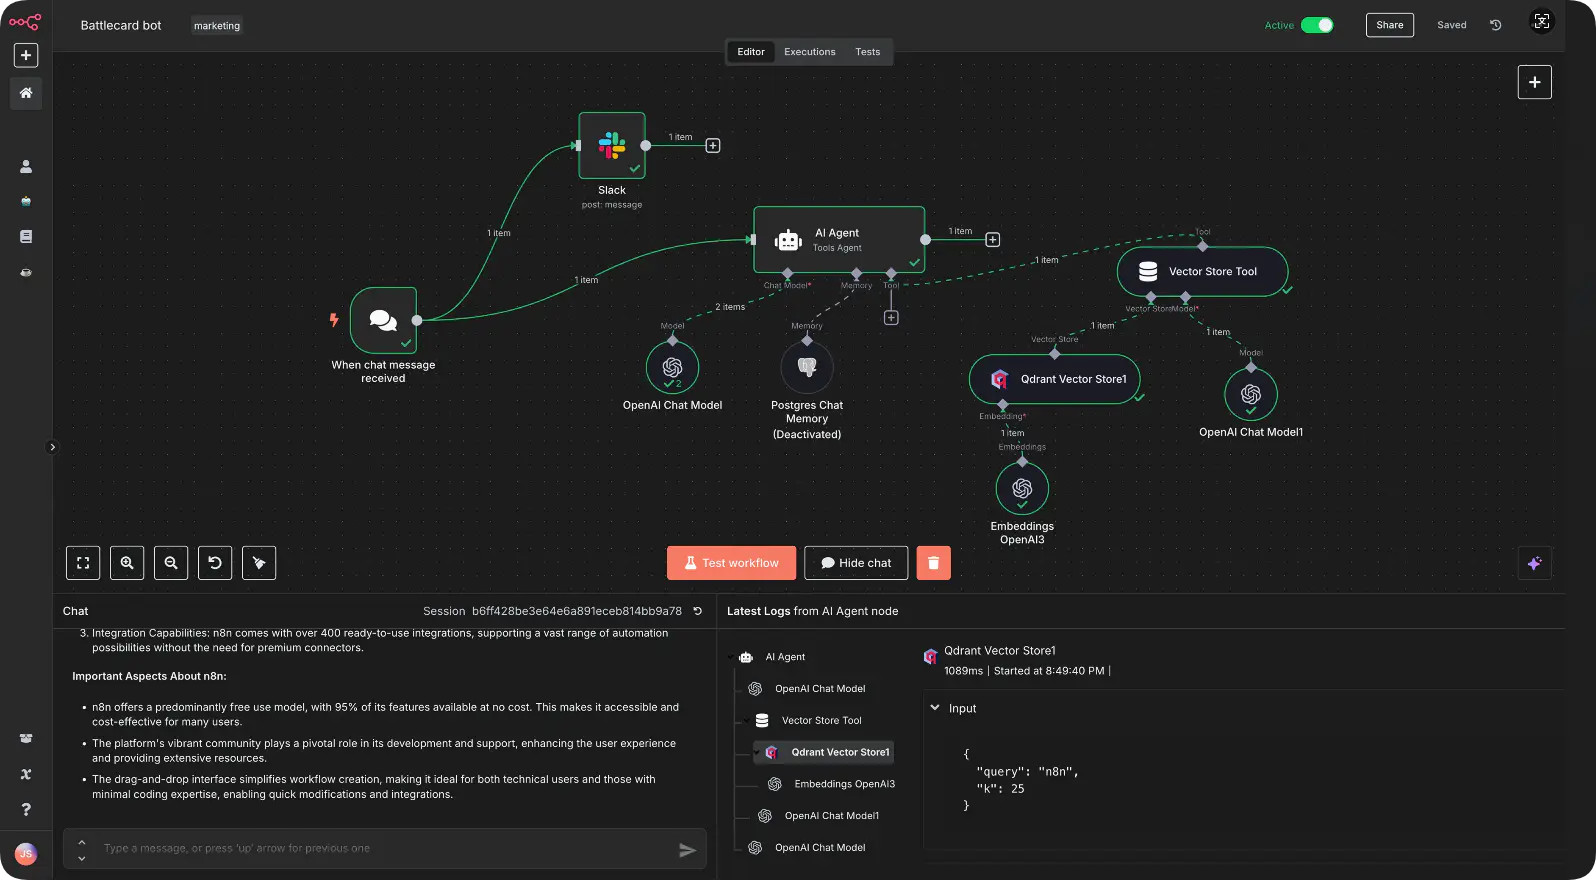
Task: Click the add node plus button on canvas
Action: point(1534,82)
